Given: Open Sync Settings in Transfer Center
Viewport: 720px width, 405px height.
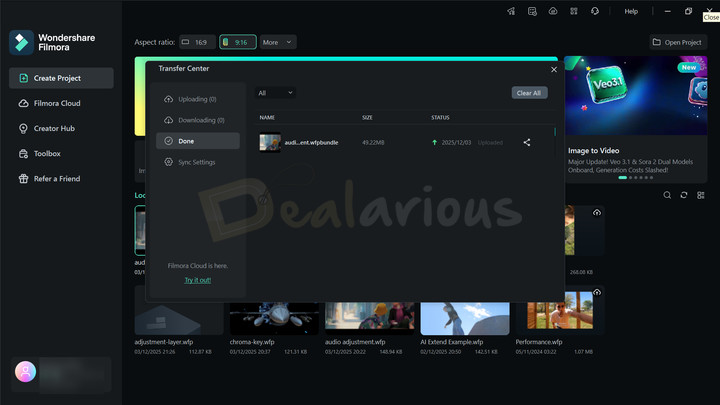Looking at the screenshot, I should click(x=196, y=162).
